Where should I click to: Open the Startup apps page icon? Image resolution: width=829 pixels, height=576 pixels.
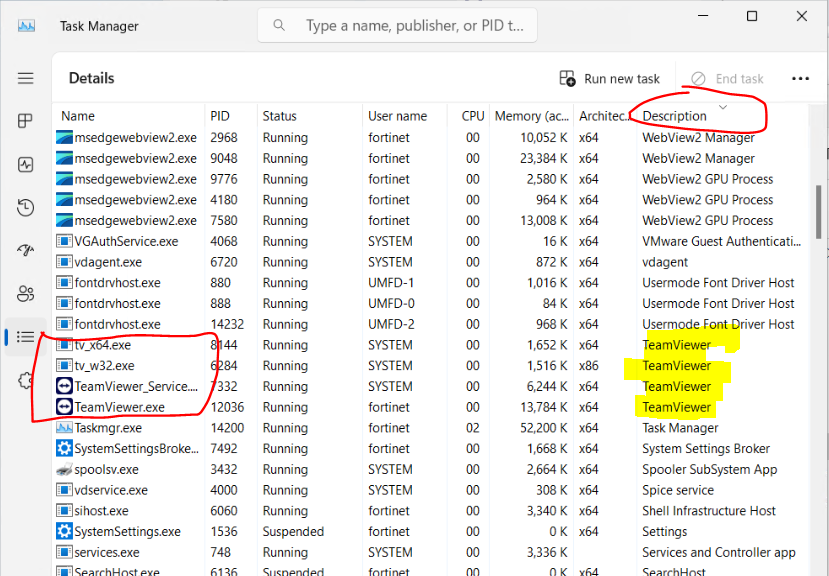click(x=25, y=250)
